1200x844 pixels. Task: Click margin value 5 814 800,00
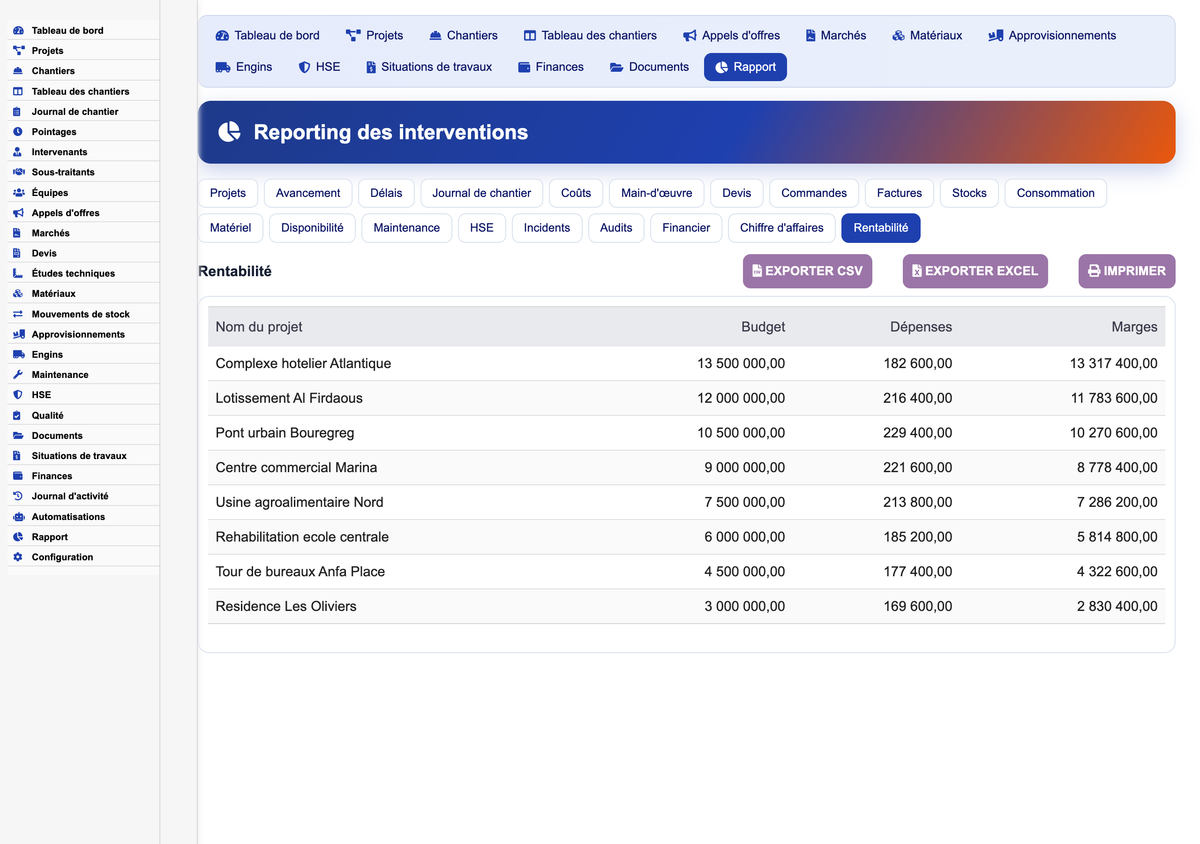coord(1117,537)
